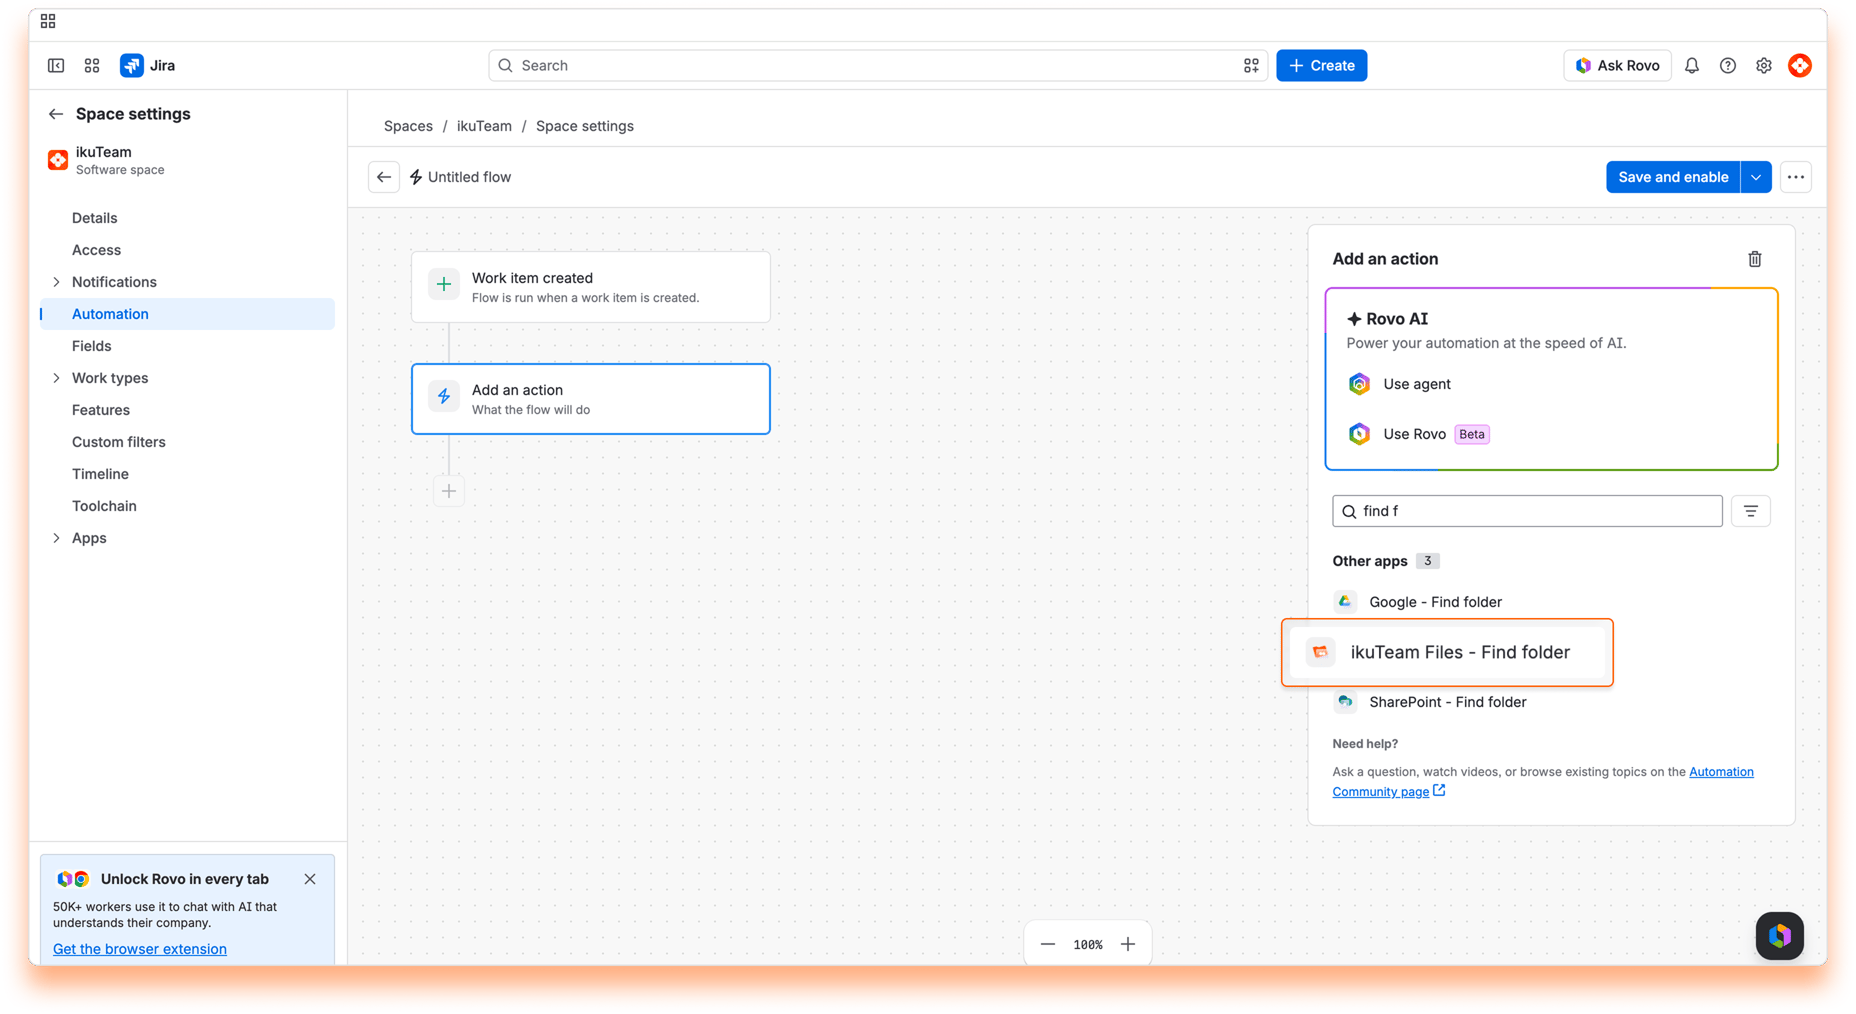Expand the Apps section
The height and width of the screenshot is (1014, 1856).
pos(56,538)
